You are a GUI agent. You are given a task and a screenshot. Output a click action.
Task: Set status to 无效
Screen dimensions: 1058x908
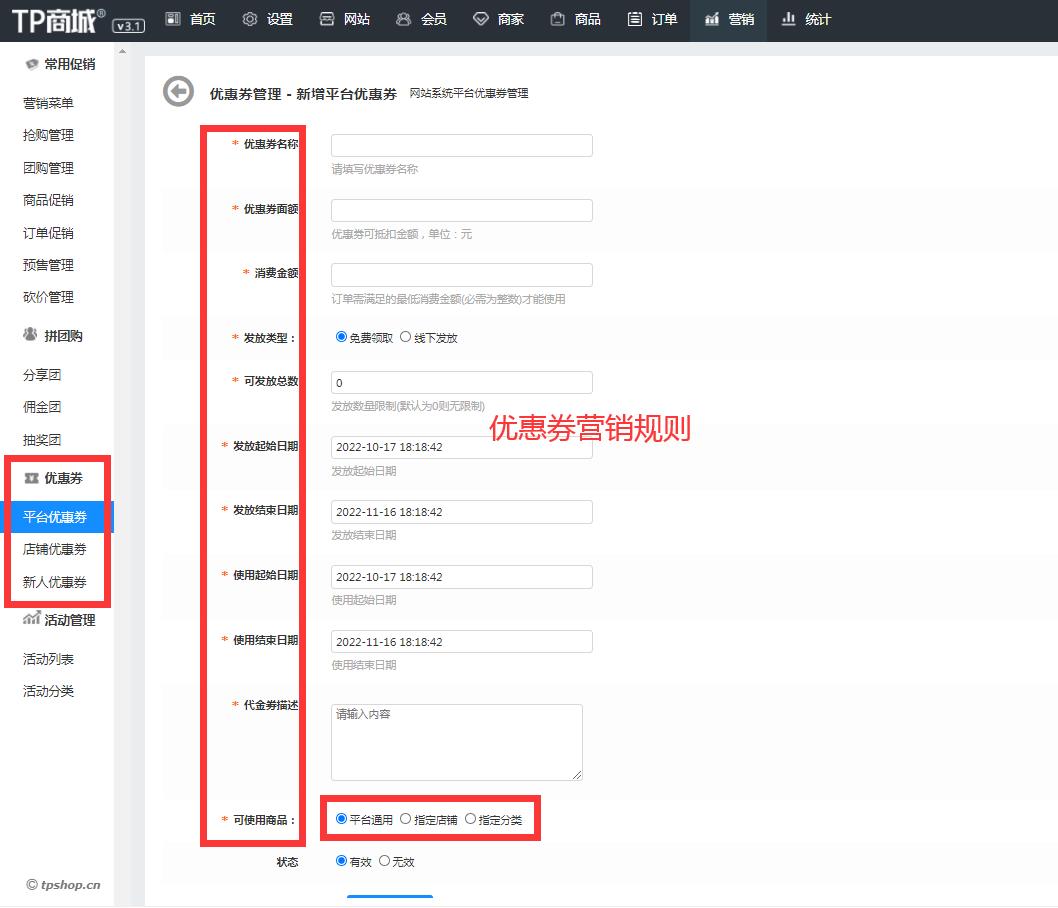(384, 860)
